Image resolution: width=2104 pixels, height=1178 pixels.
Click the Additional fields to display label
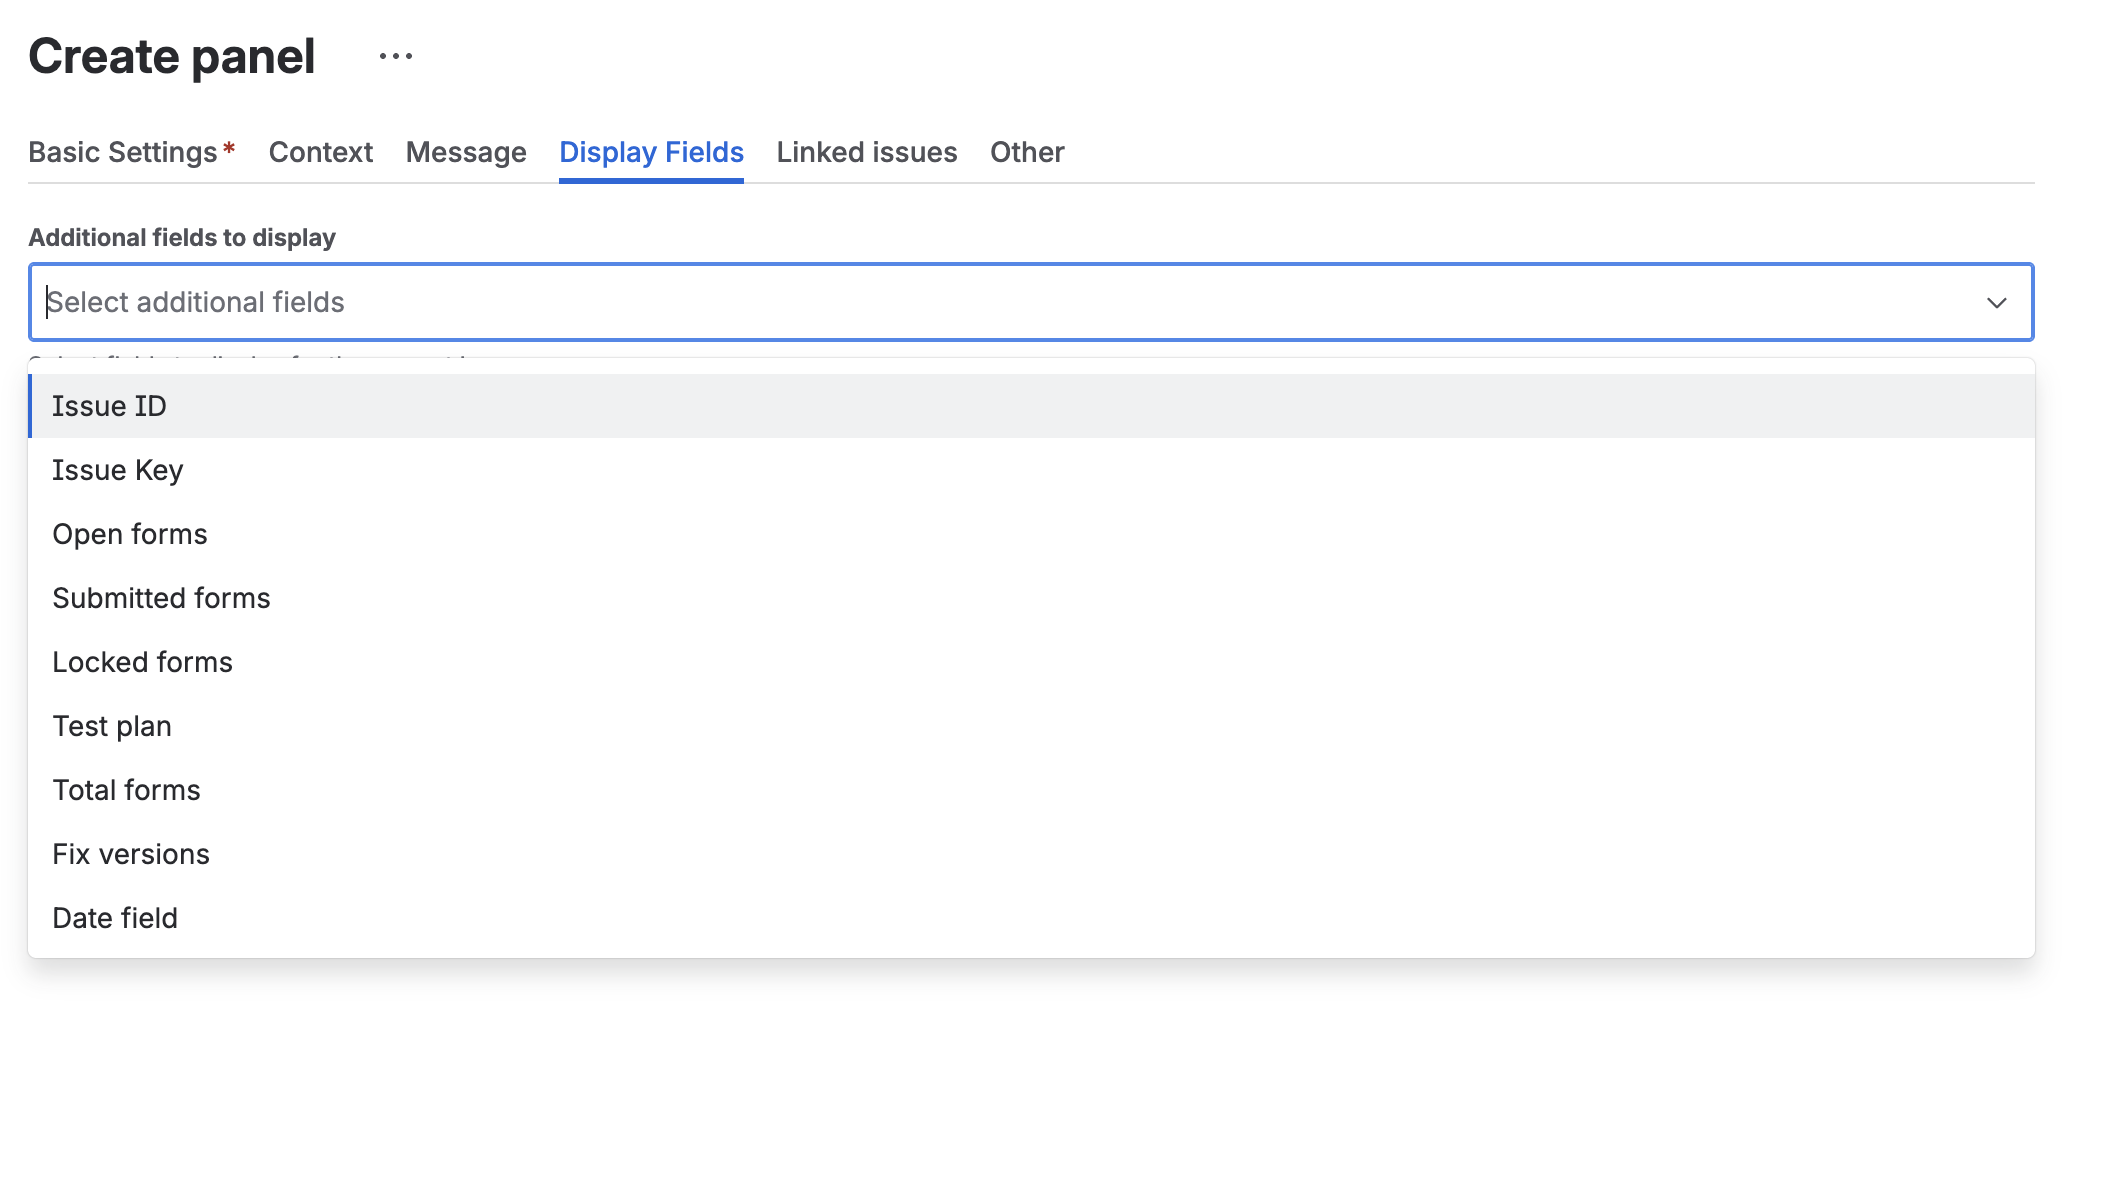182,237
